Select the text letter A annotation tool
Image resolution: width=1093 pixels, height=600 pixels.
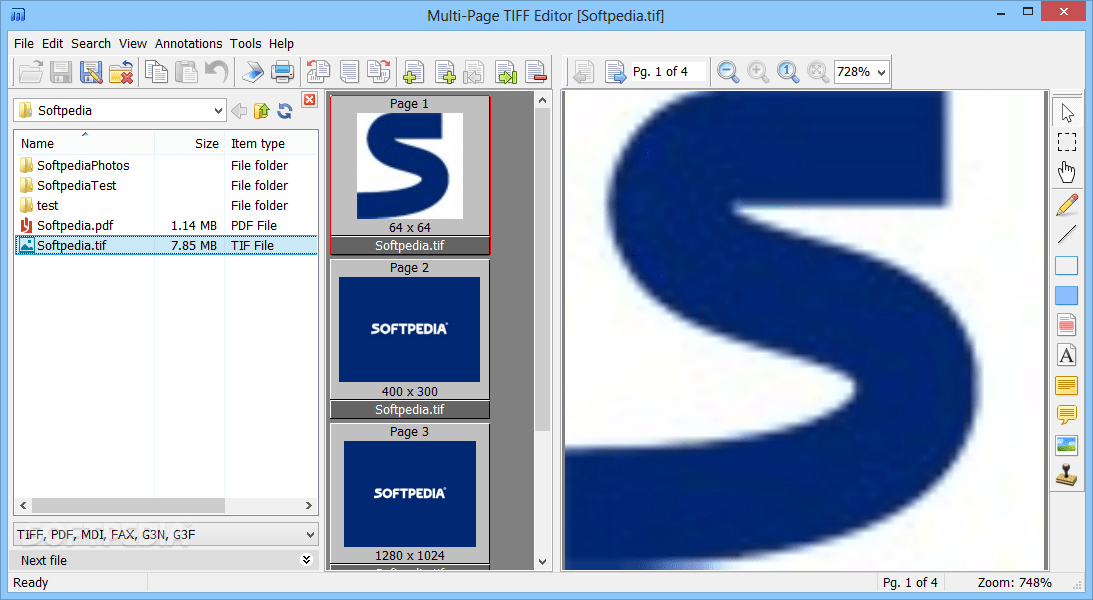pyautogui.click(x=1067, y=355)
